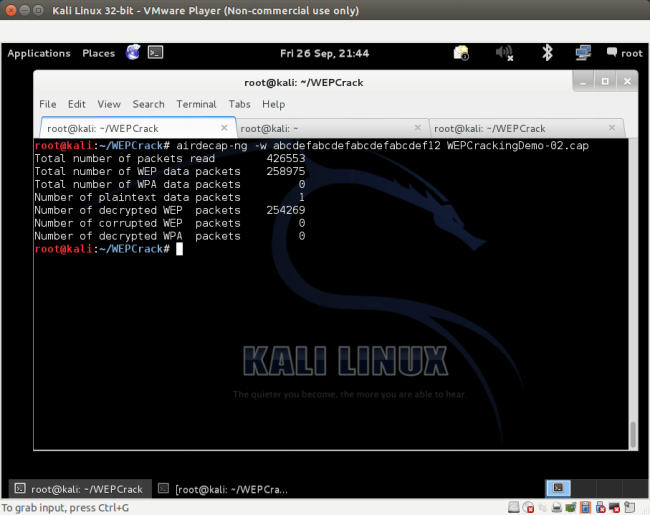The image size is (650, 515).
Task: Open the Bluetooth indicator icon
Action: click(547, 53)
